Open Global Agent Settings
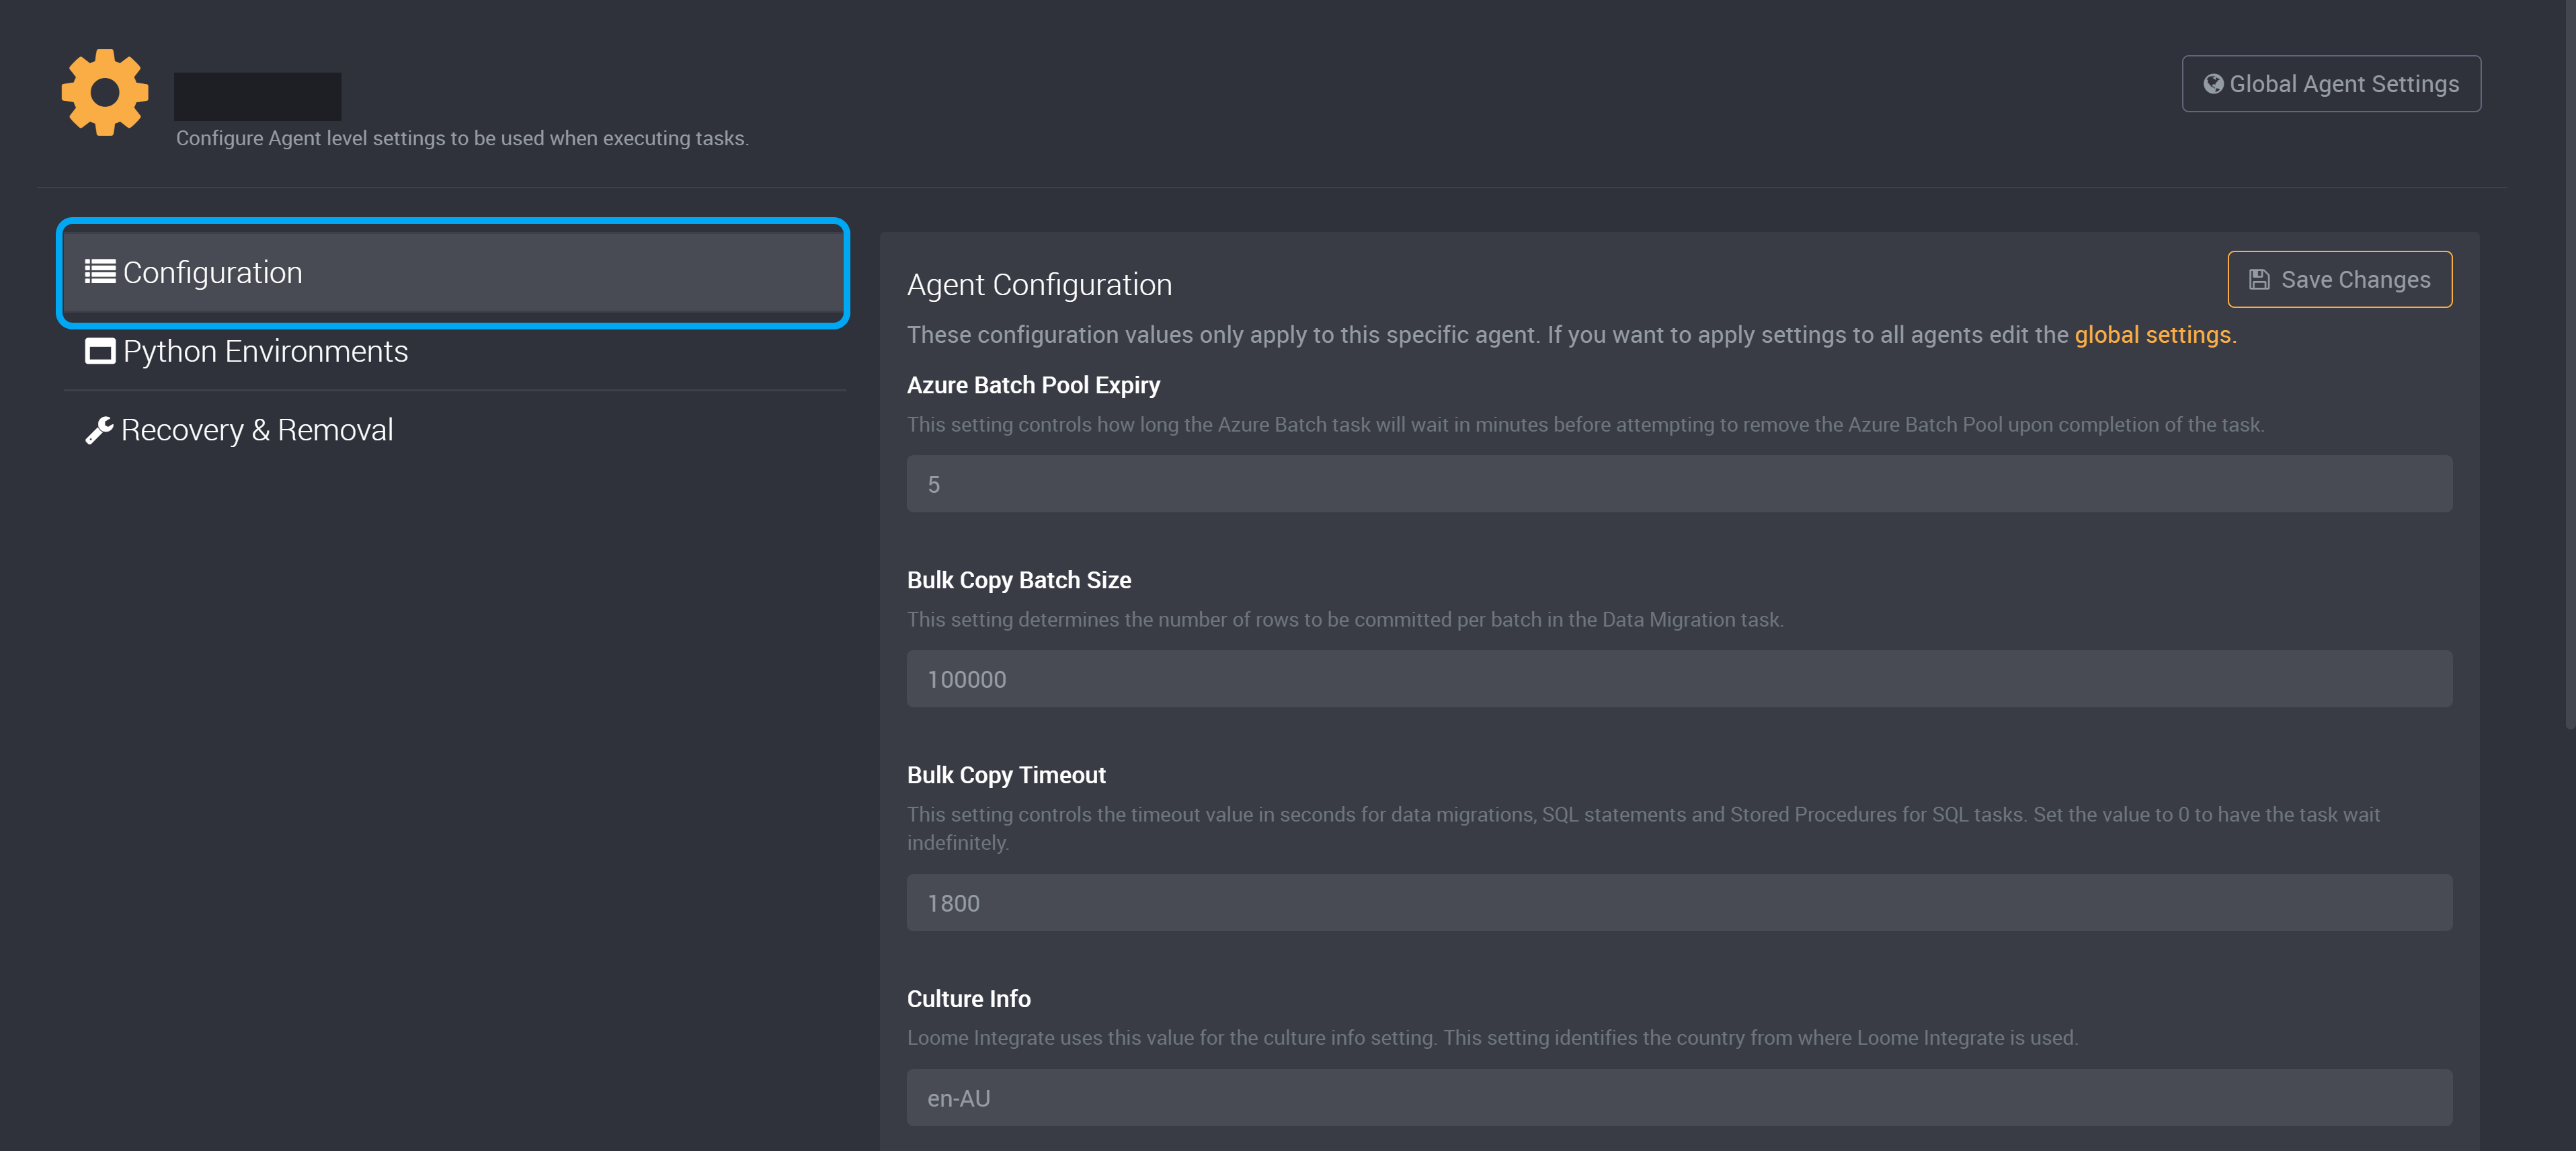Image resolution: width=2576 pixels, height=1151 pixels. (x=2331, y=84)
